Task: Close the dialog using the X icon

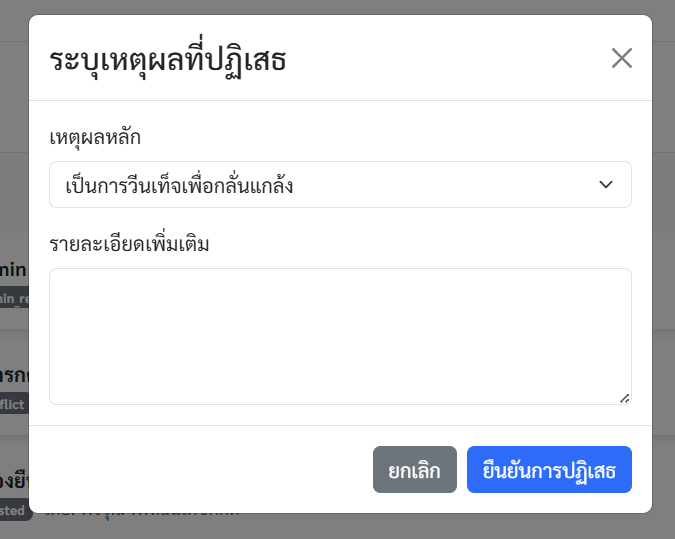Action: [x=621, y=58]
